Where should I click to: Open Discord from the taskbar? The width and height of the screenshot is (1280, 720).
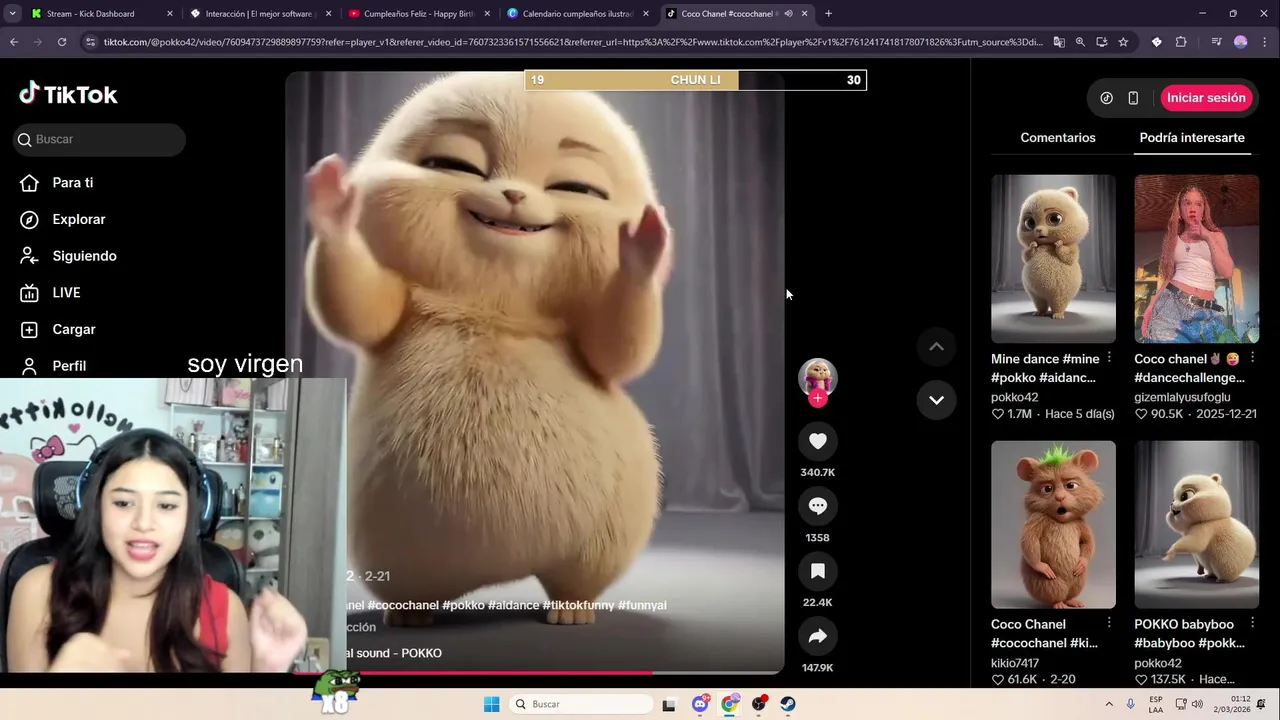pyautogui.click(x=700, y=704)
